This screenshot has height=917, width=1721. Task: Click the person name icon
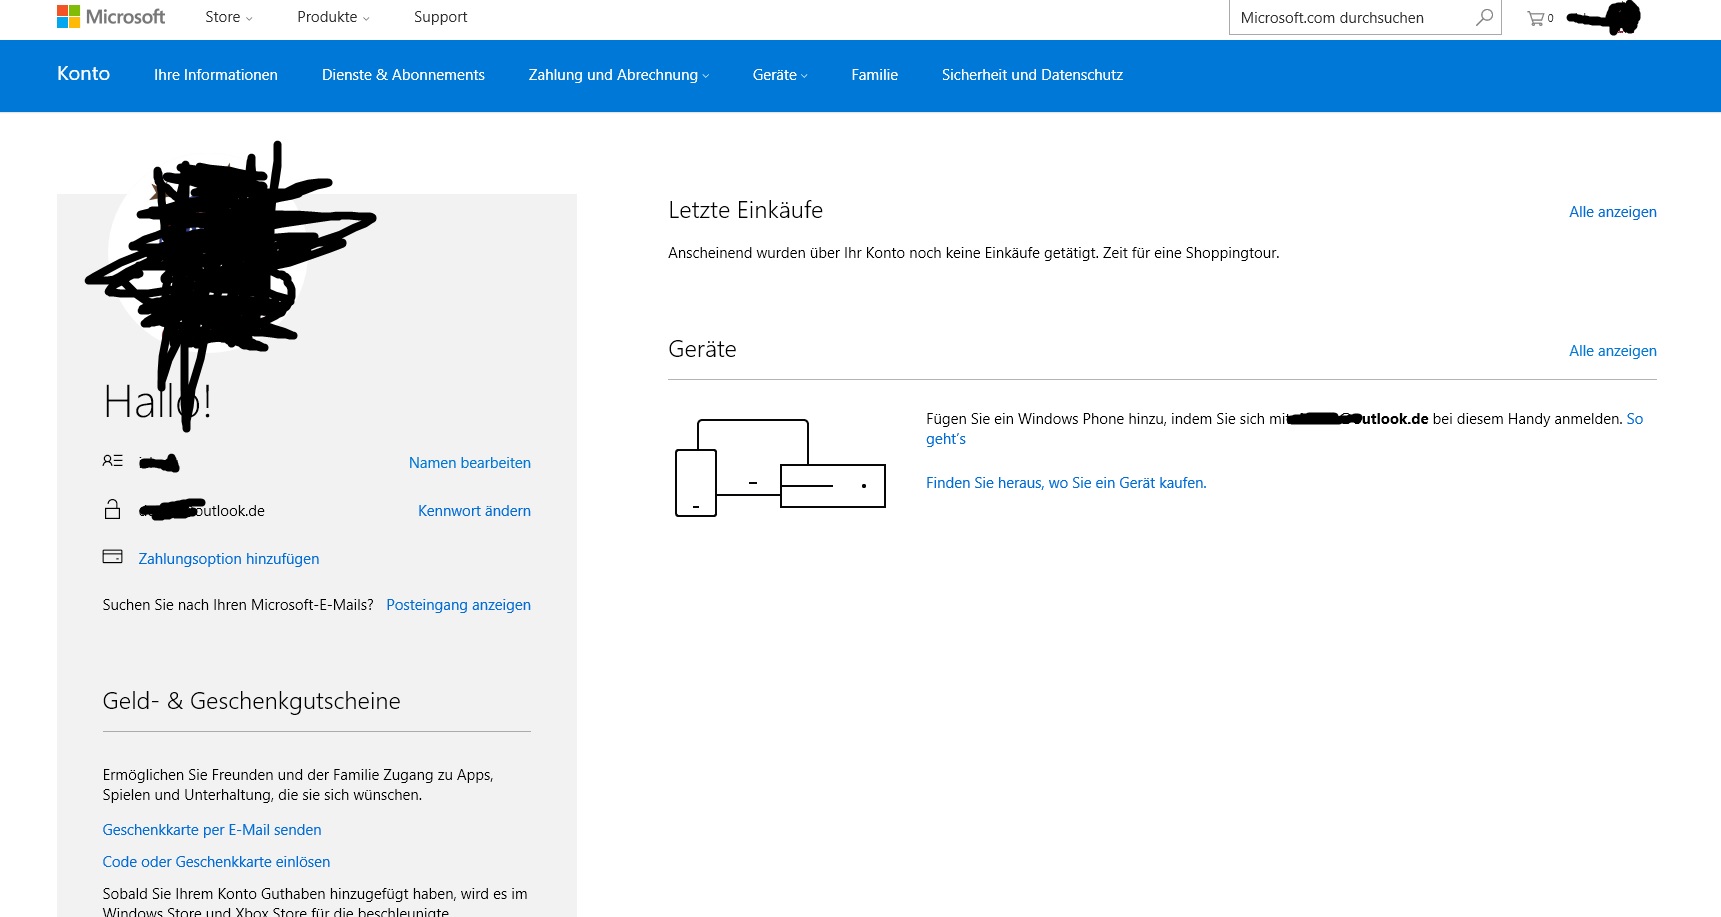pos(112,461)
